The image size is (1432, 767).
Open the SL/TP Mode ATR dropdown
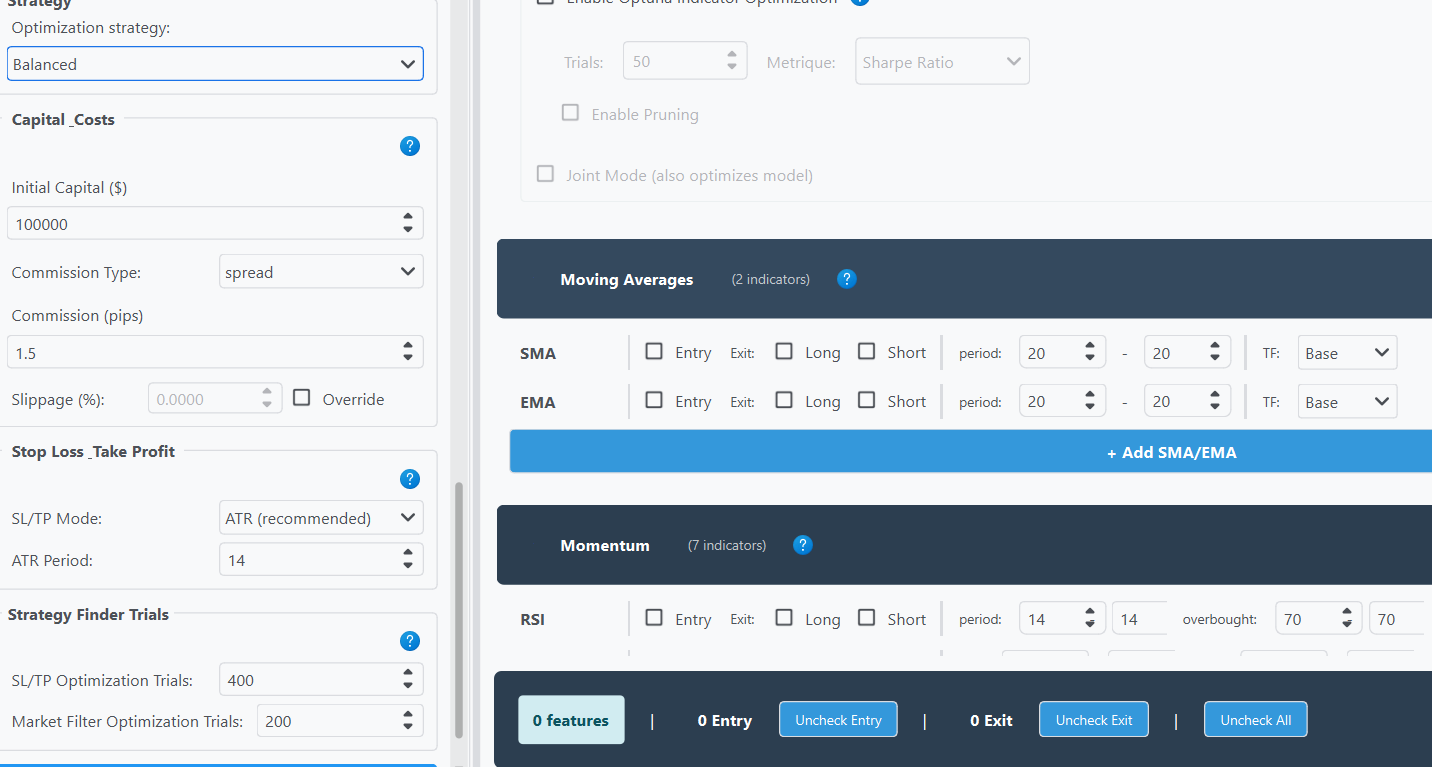[x=321, y=518]
